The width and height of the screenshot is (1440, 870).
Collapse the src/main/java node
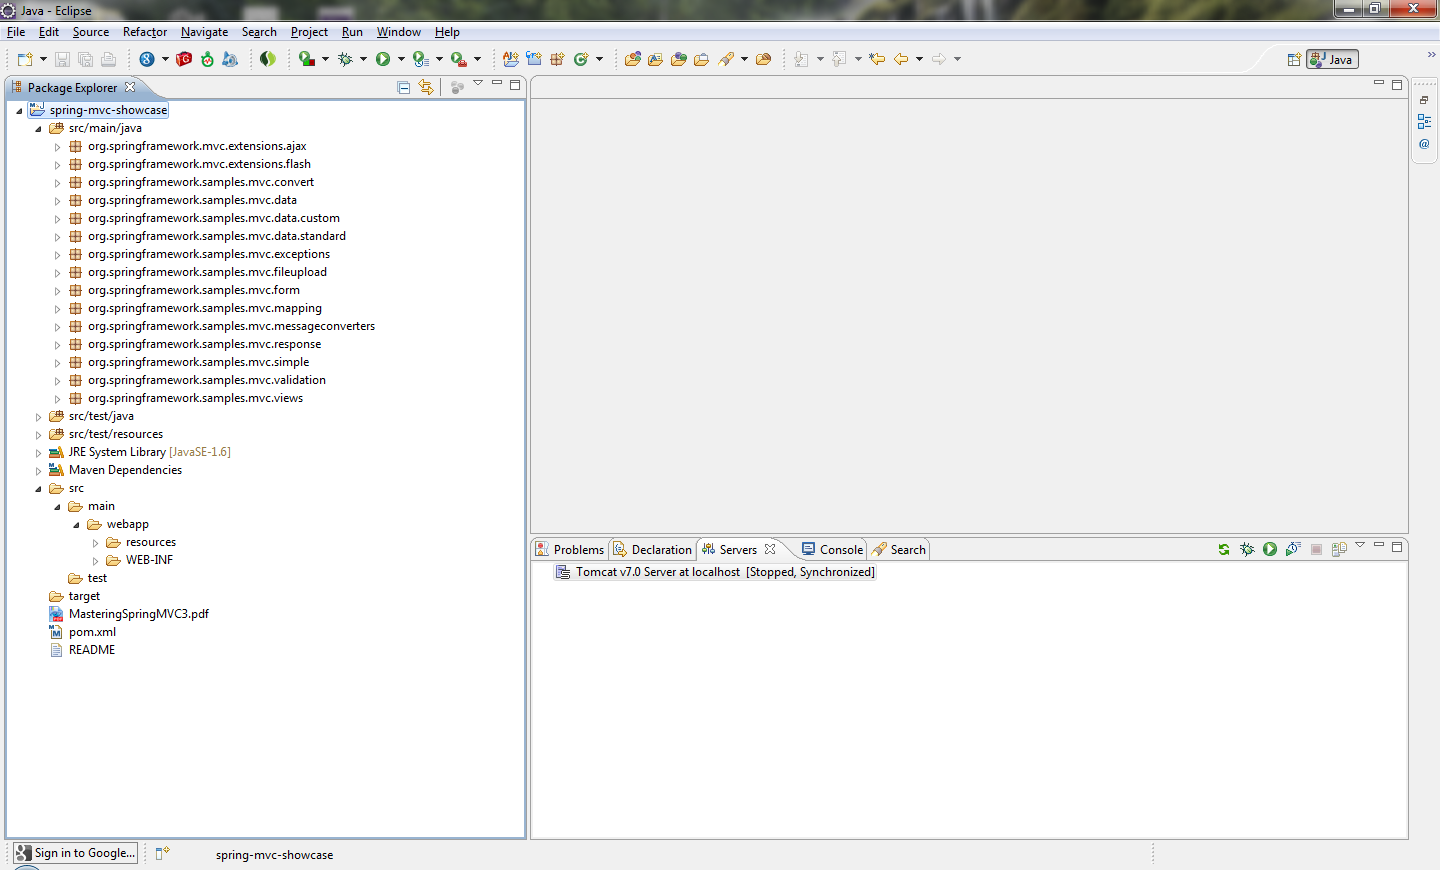tap(39, 128)
